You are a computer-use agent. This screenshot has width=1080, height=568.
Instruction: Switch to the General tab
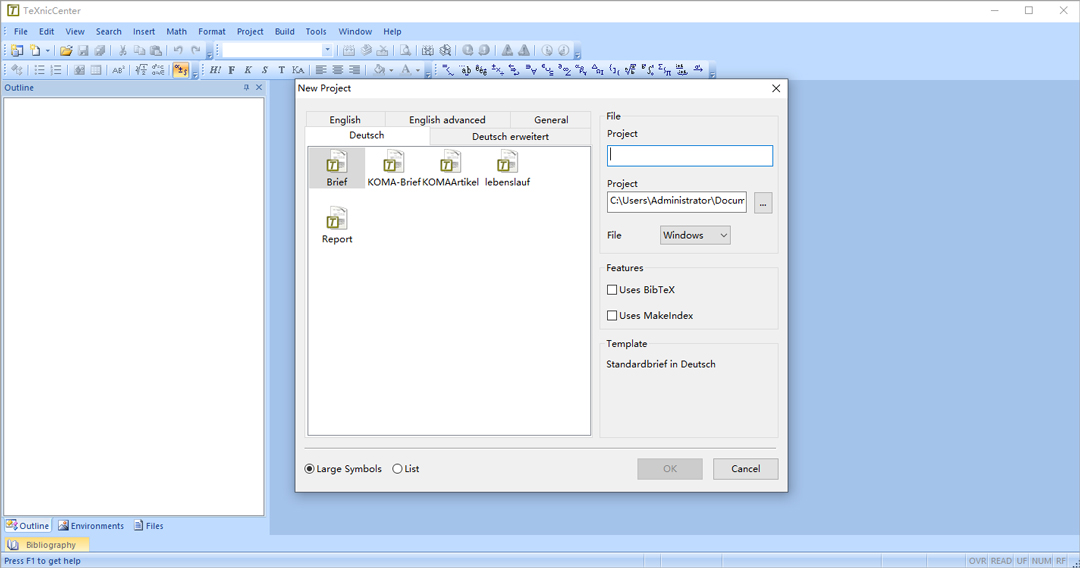coord(551,120)
